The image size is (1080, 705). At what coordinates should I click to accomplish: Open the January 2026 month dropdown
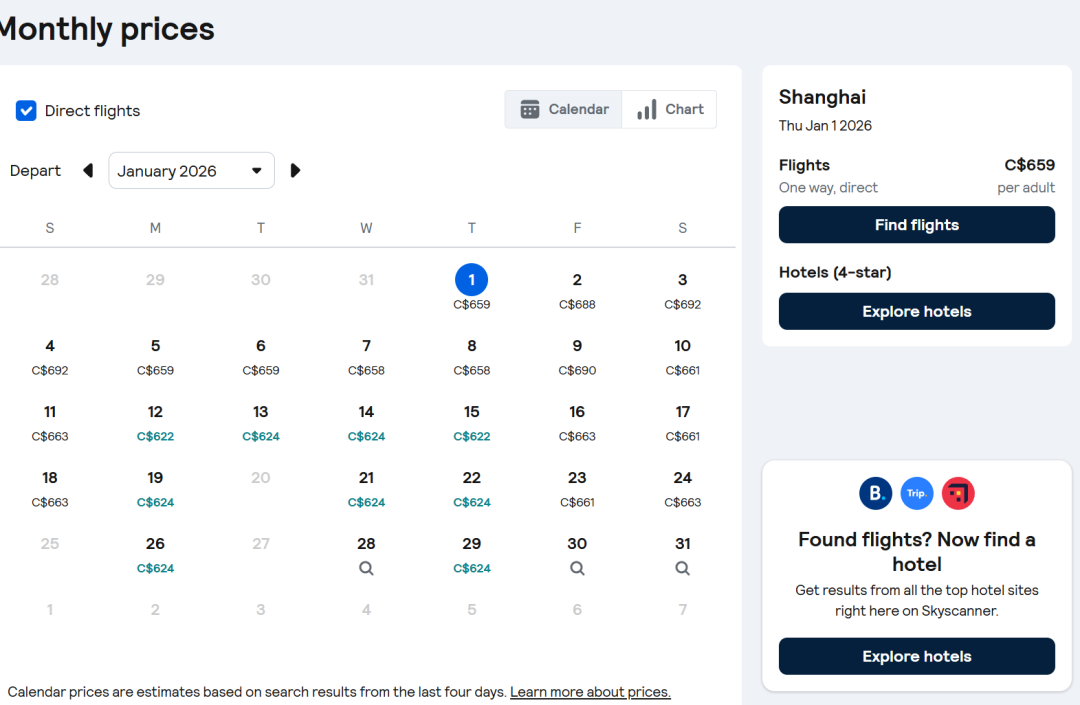pyautogui.click(x=191, y=171)
